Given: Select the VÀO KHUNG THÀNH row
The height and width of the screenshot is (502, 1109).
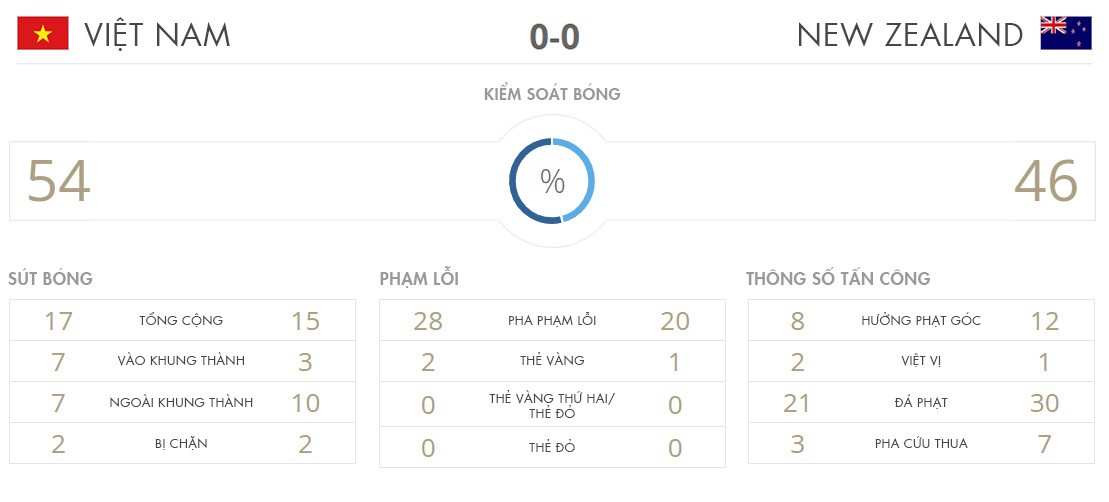Looking at the screenshot, I should pyautogui.click(x=181, y=361).
